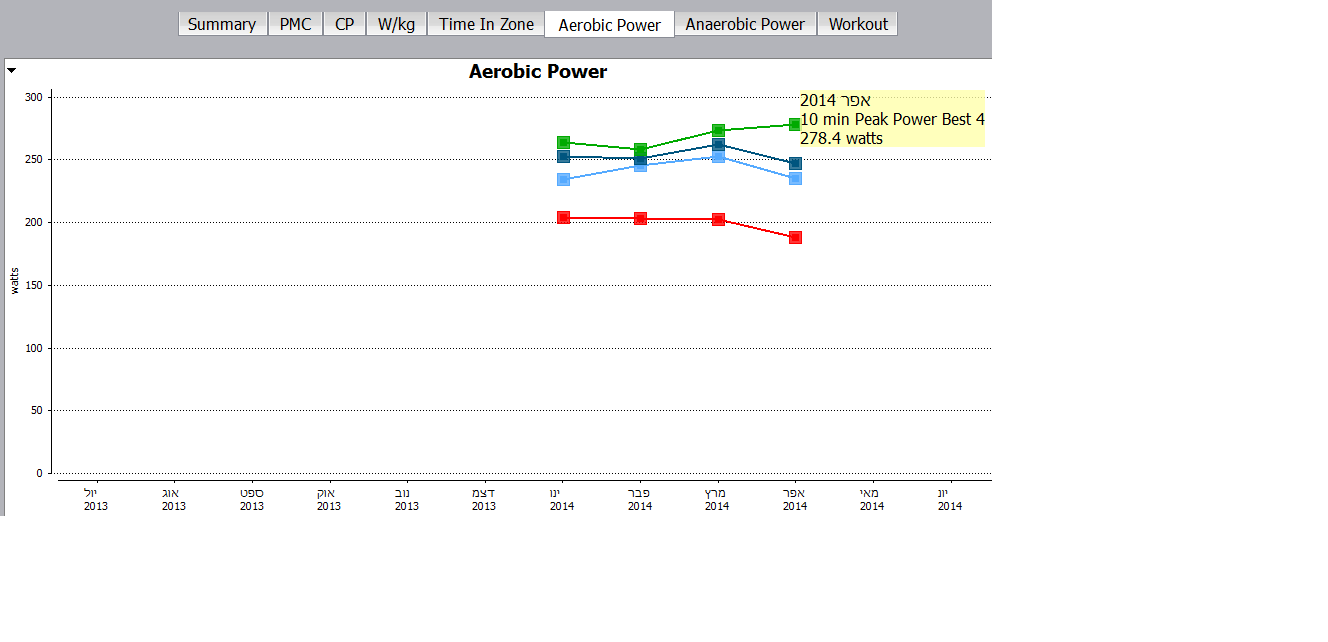Click the yellow 10 min Peak Power tooltip
The width and height of the screenshot is (1328, 642).
pyautogui.click(x=892, y=120)
